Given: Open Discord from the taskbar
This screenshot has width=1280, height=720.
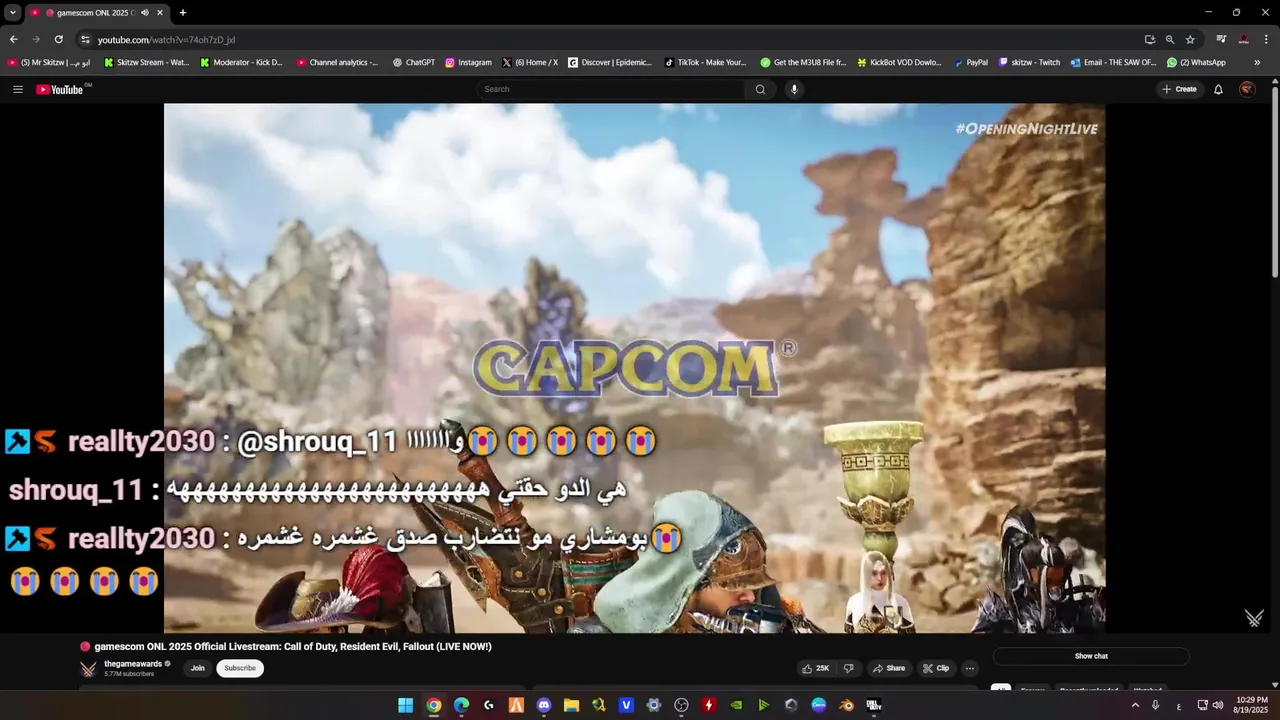Looking at the screenshot, I should (544, 705).
